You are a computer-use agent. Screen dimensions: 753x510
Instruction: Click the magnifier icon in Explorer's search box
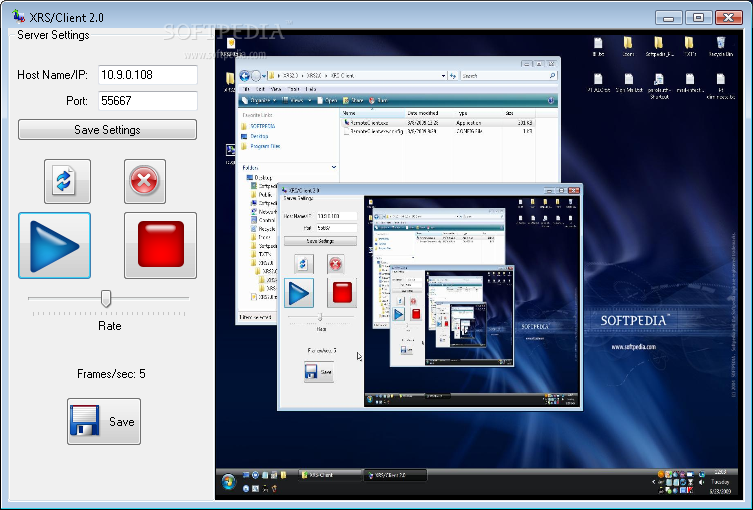click(552, 76)
